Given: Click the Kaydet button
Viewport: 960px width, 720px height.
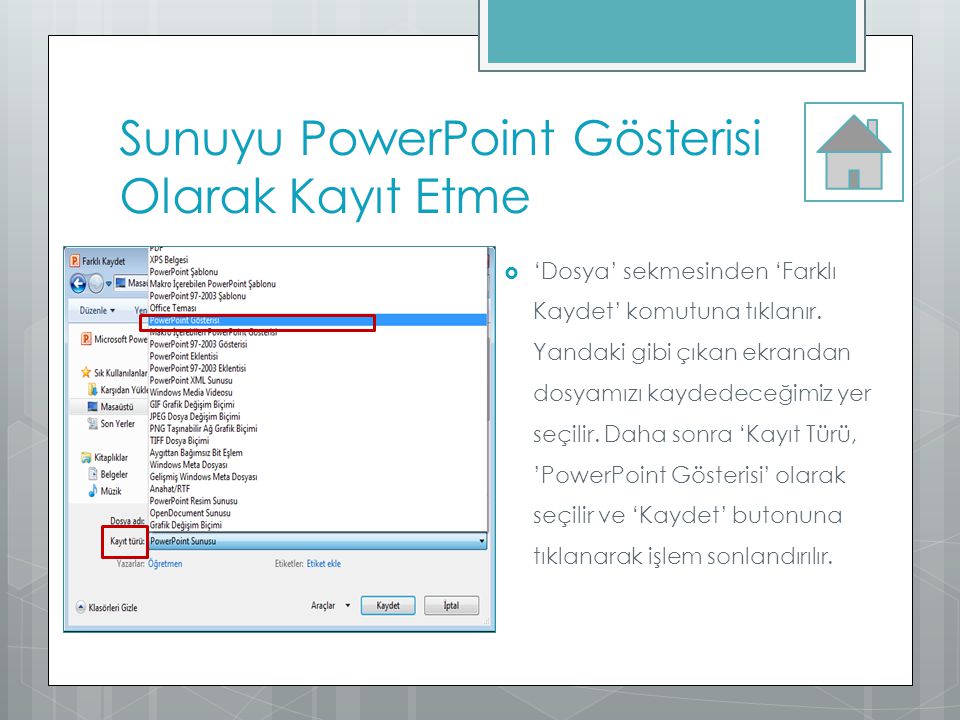Looking at the screenshot, I should [388, 606].
